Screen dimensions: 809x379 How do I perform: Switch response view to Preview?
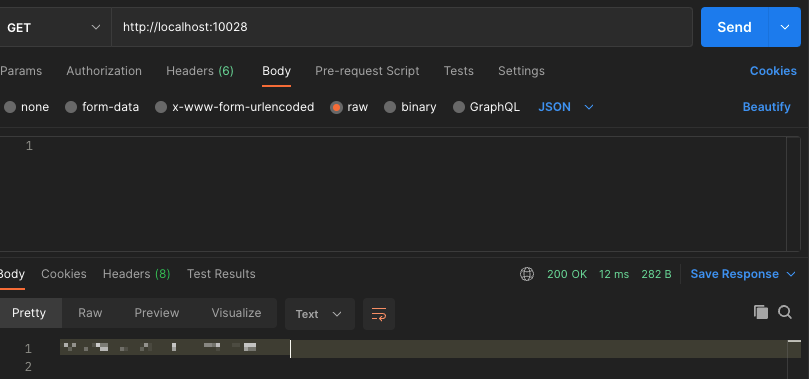[157, 313]
